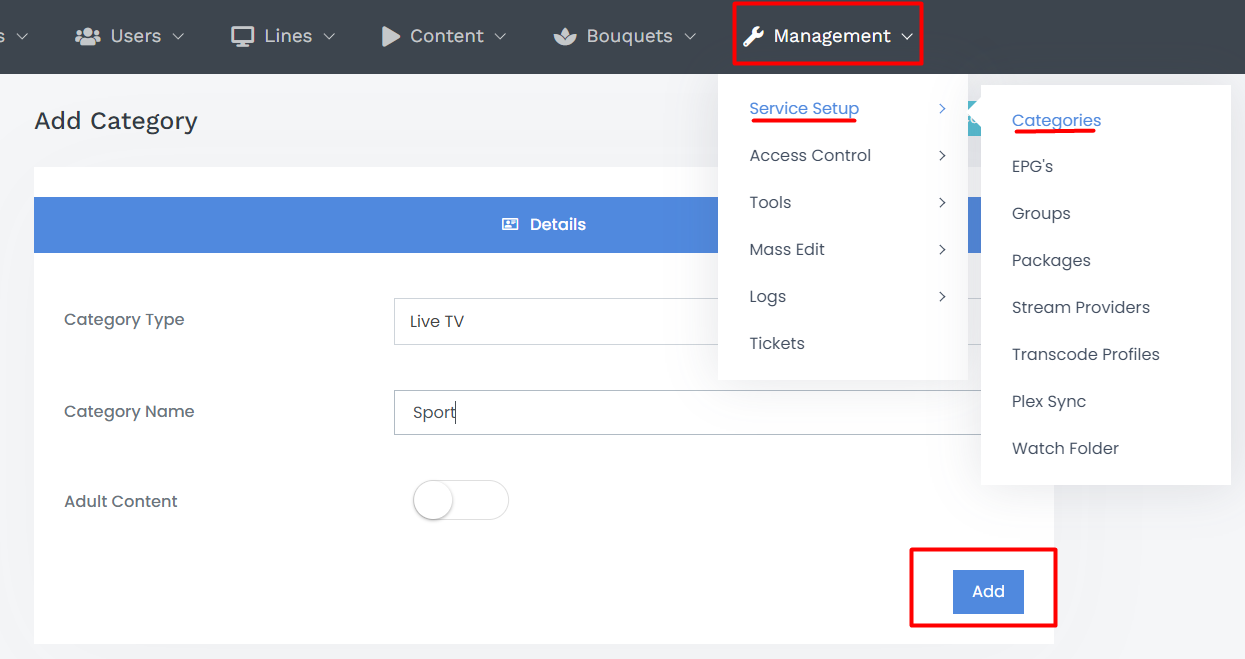This screenshot has width=1245, height=659.
Task: Select Watch Folder in submenu
Action: click(x=1065, y=448)
